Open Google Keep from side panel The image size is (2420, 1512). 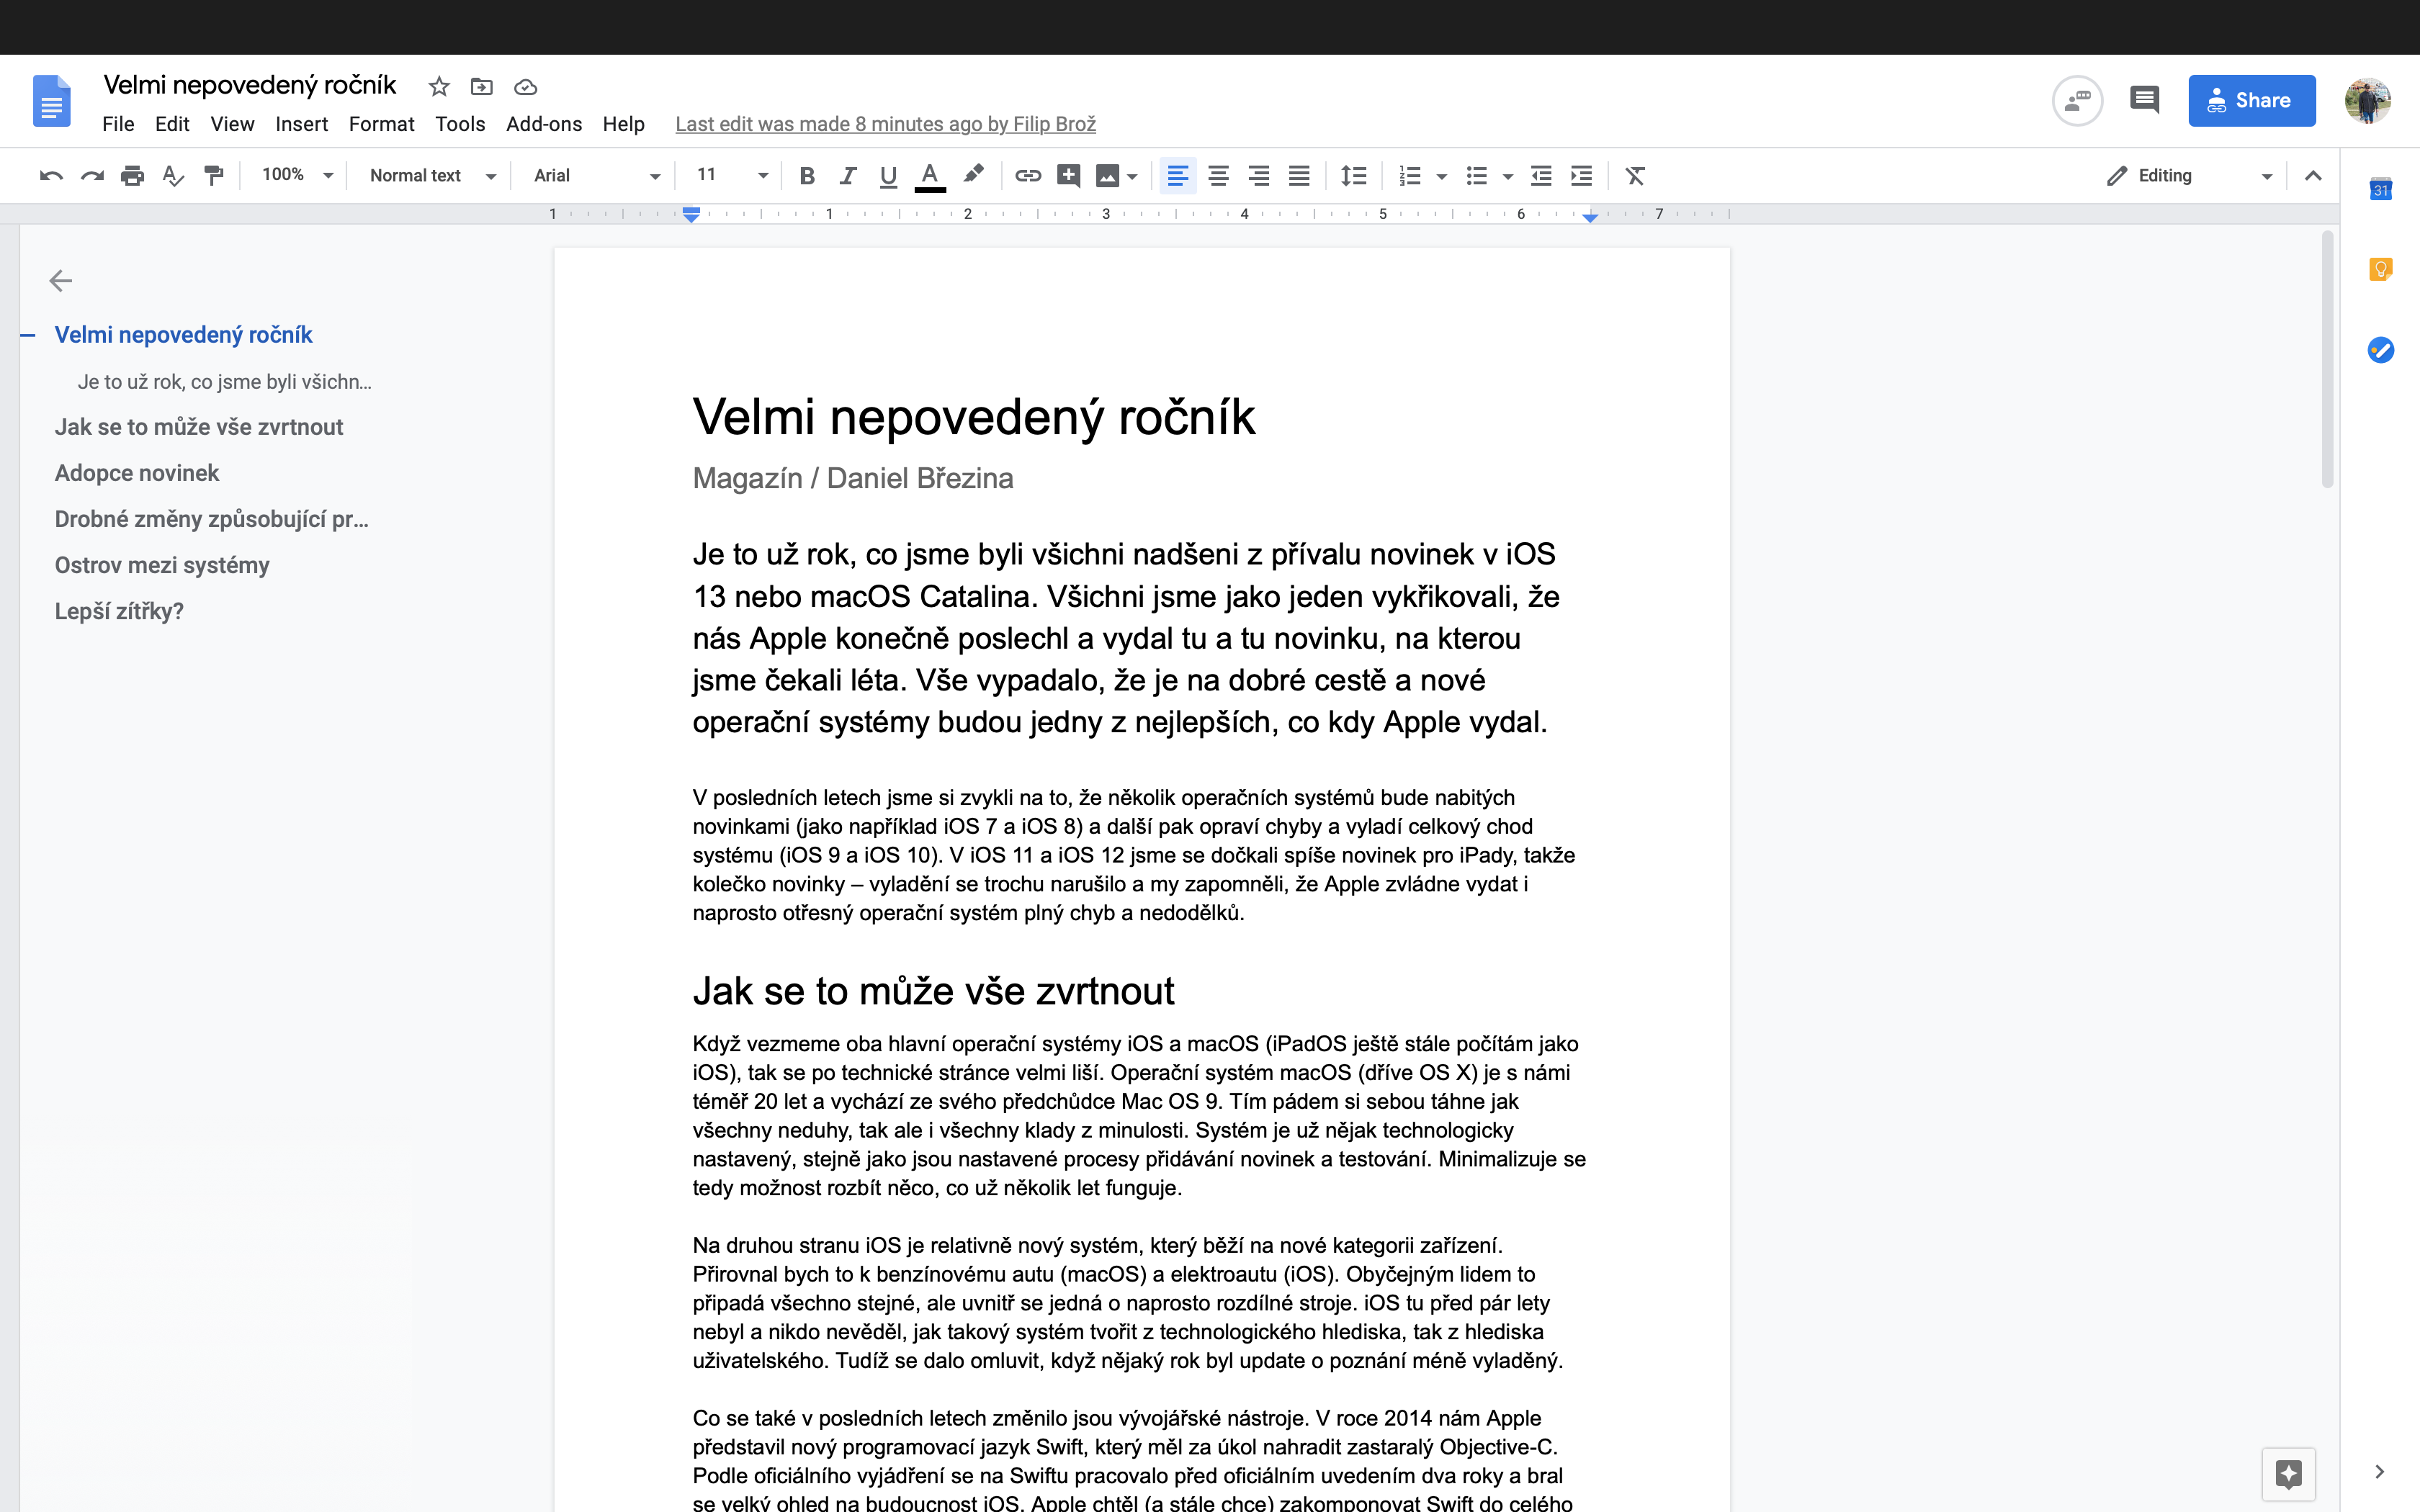tap(2380, 270)
